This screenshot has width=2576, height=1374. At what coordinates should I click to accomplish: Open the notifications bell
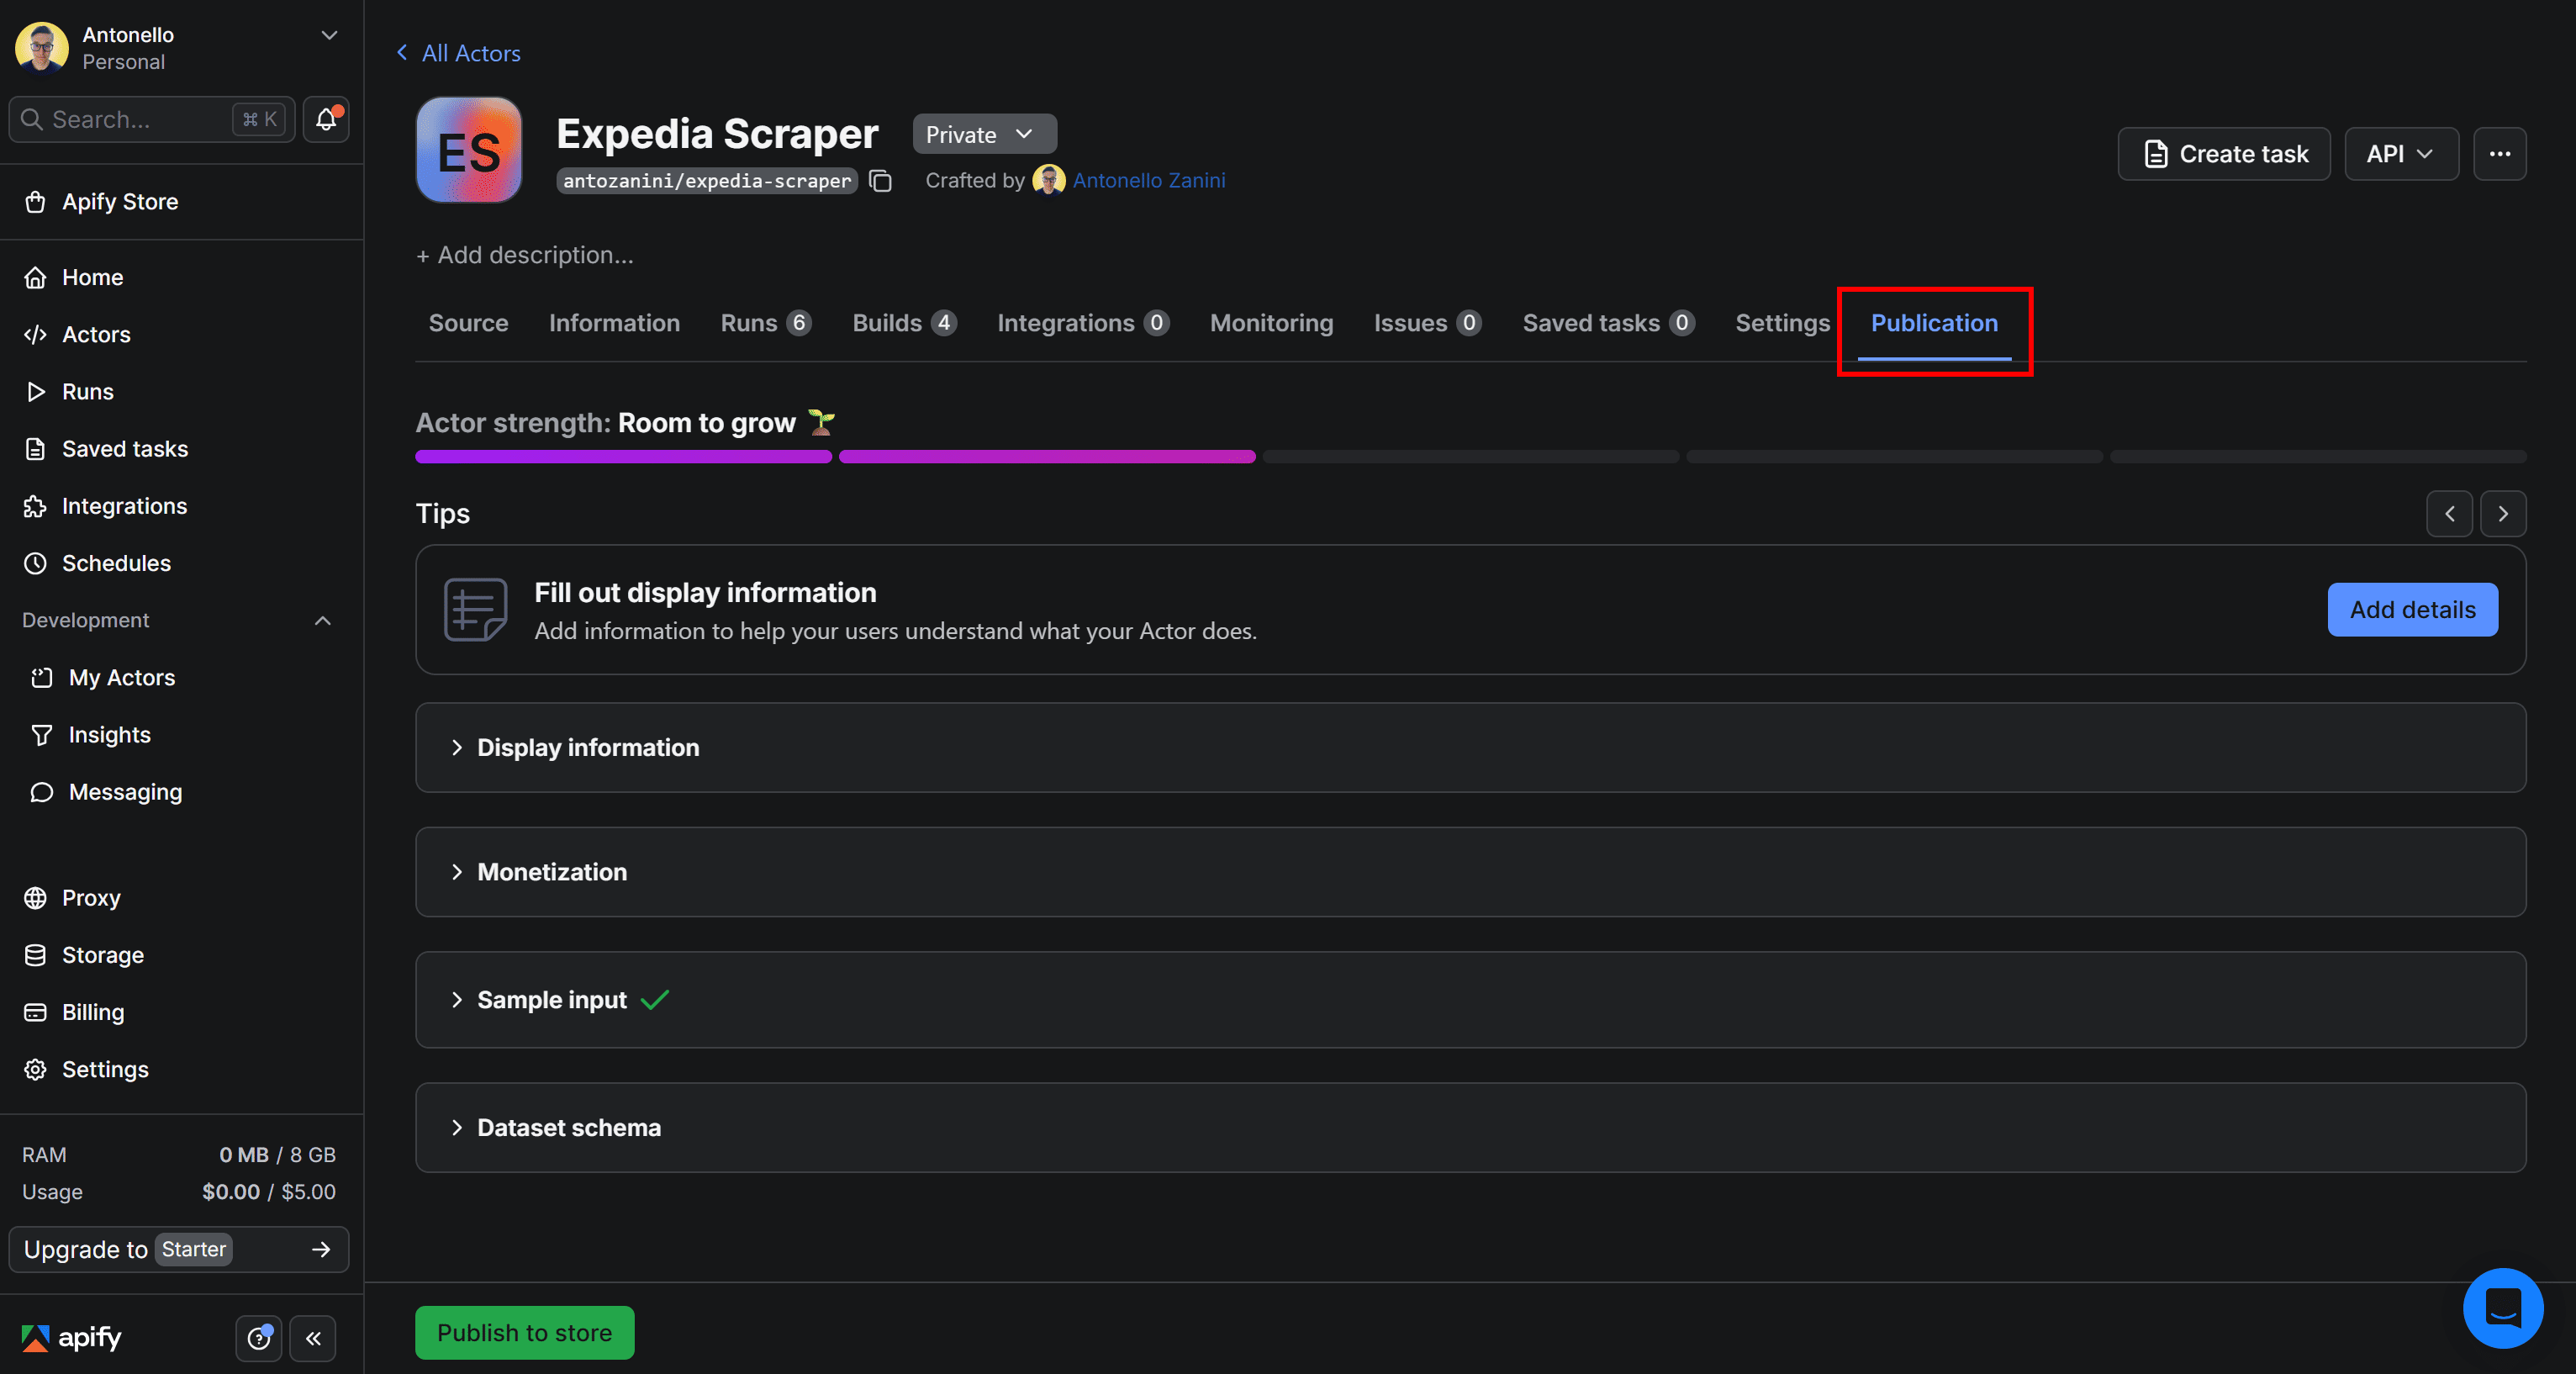pyautogui.click(x=324, y=119)
